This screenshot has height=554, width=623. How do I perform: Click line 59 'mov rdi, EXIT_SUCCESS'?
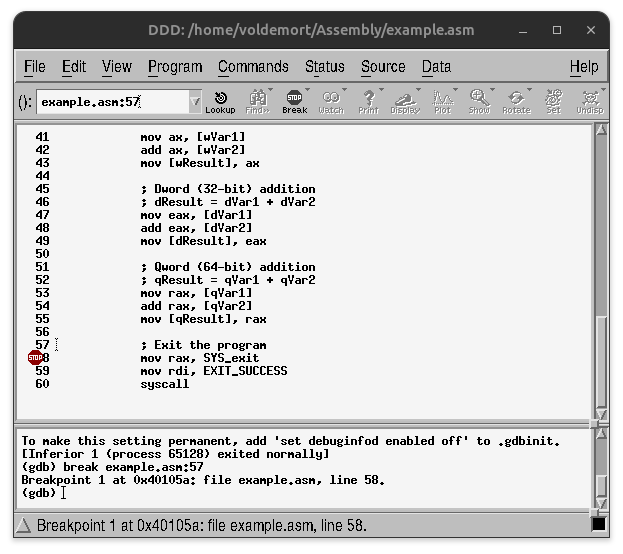coord(214,371)
